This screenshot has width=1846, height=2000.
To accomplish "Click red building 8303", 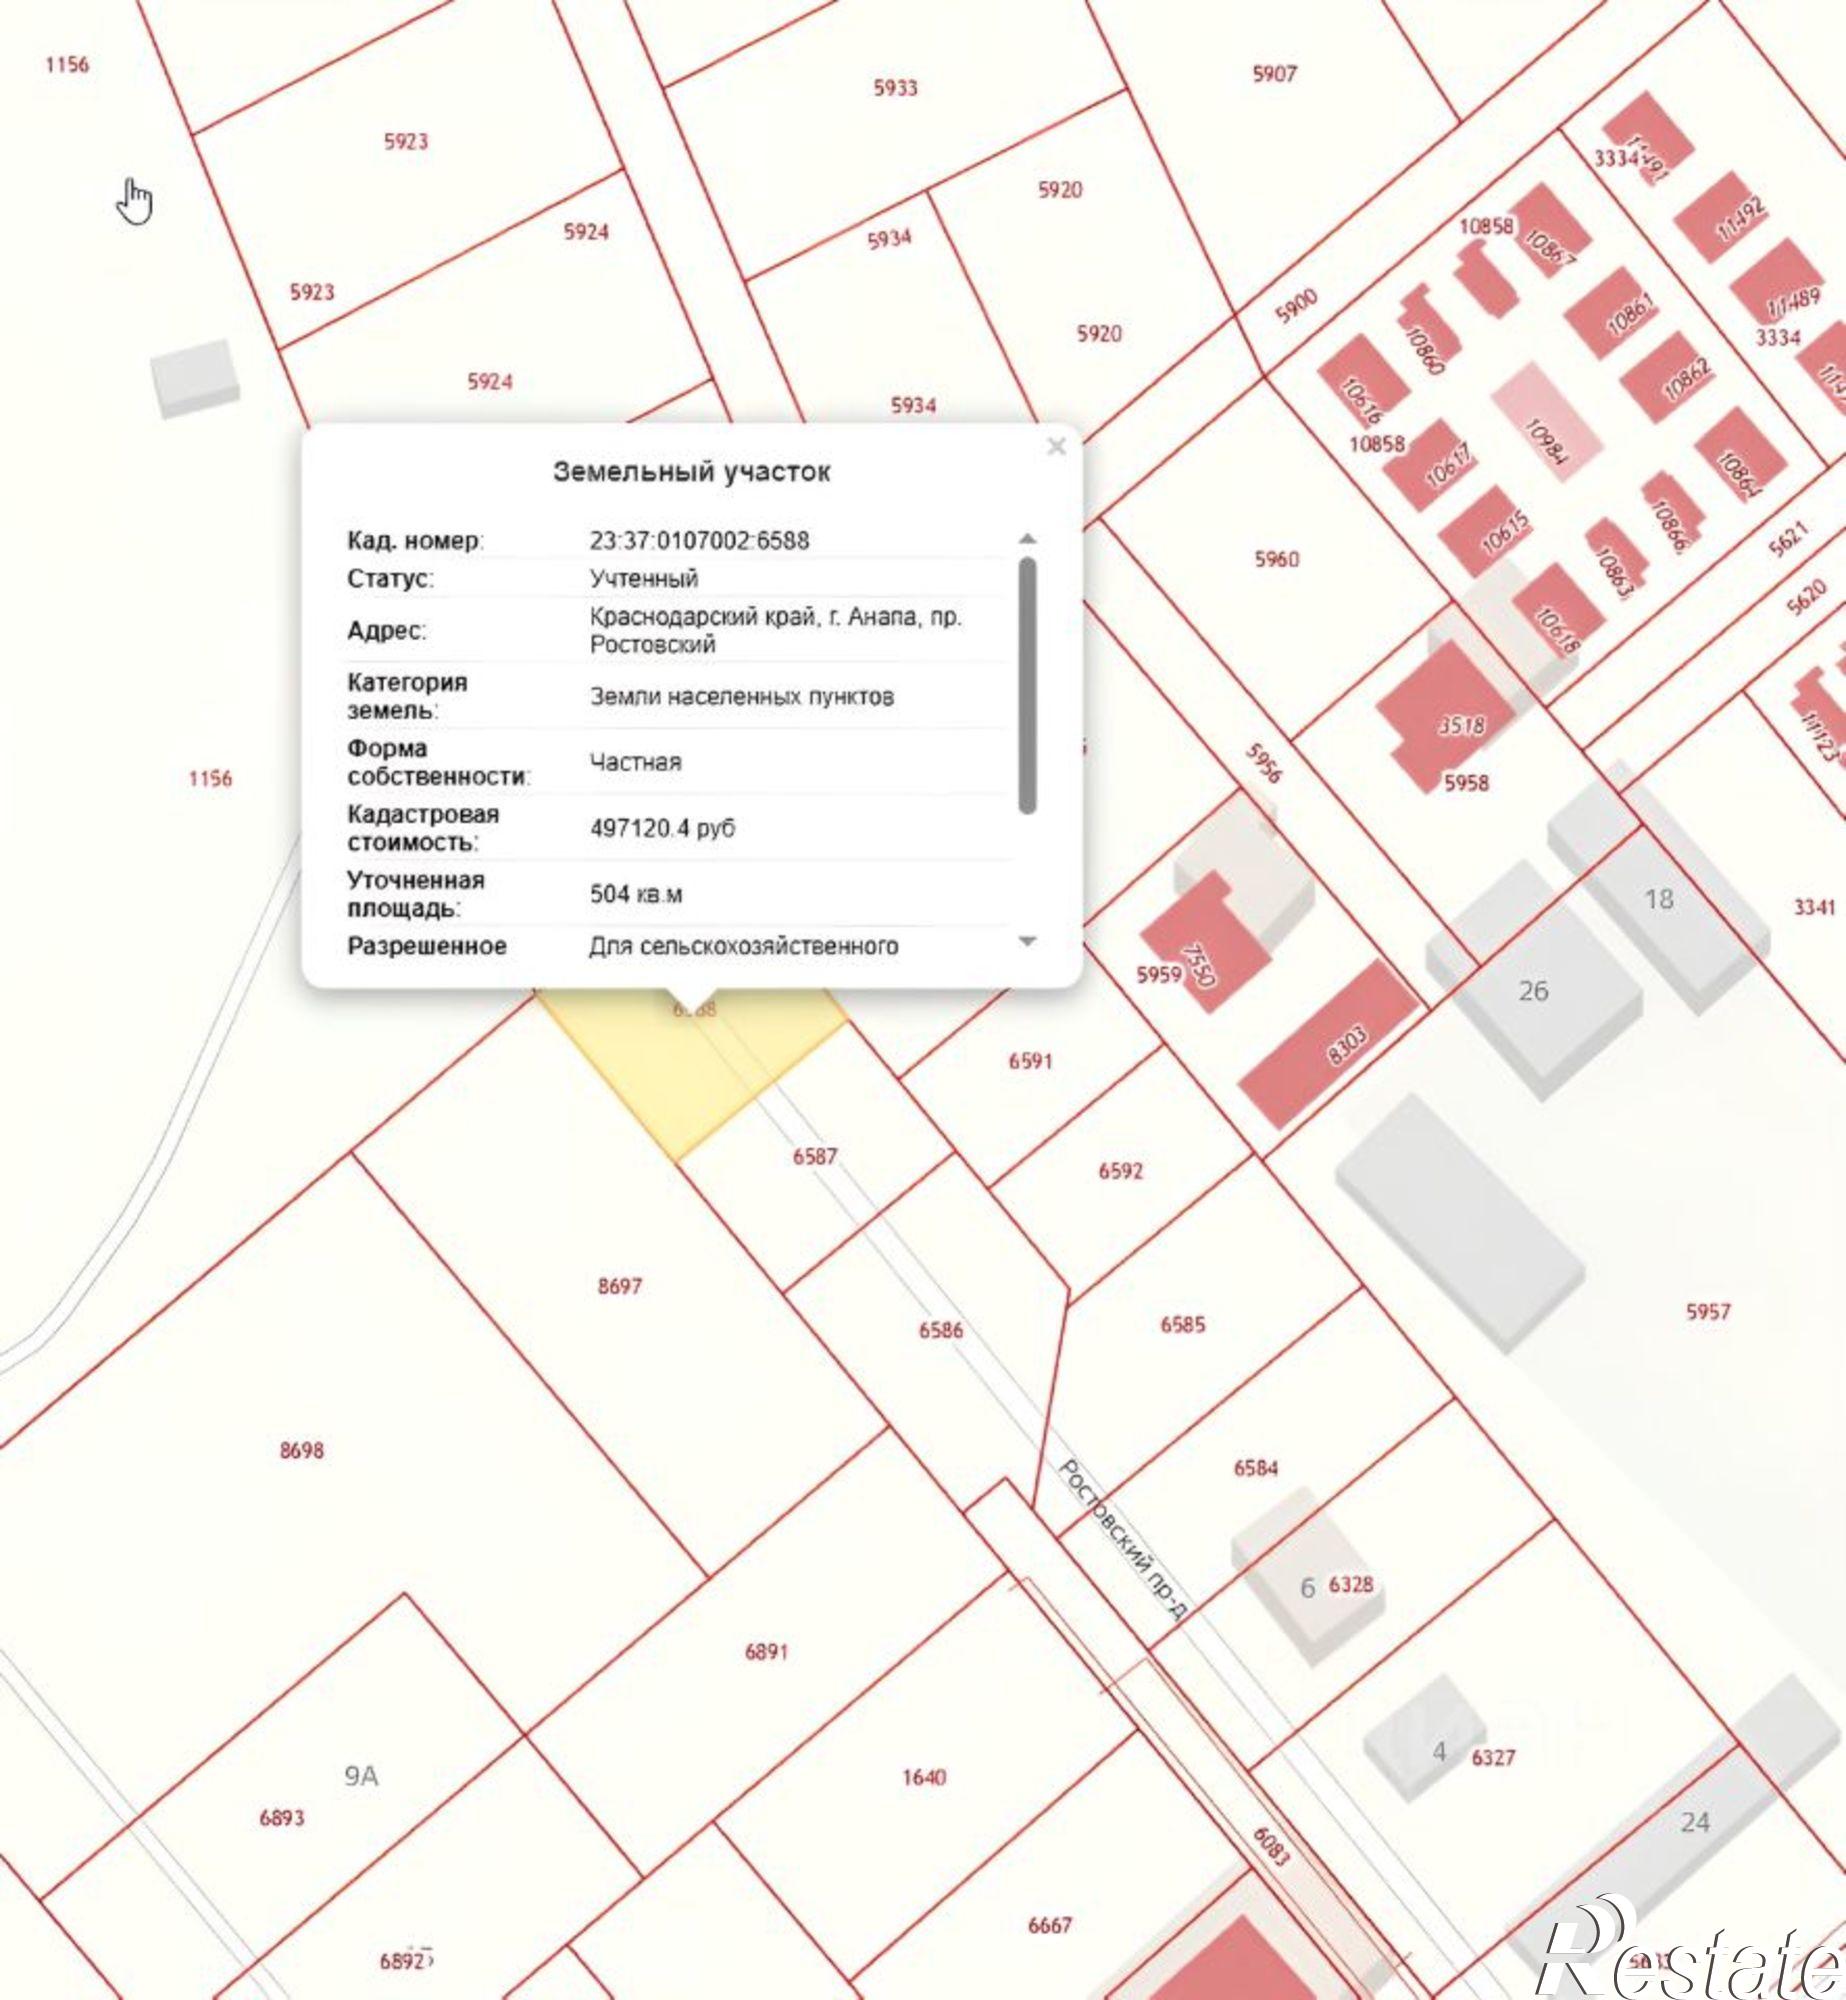I will (x=1330, y=1045).
